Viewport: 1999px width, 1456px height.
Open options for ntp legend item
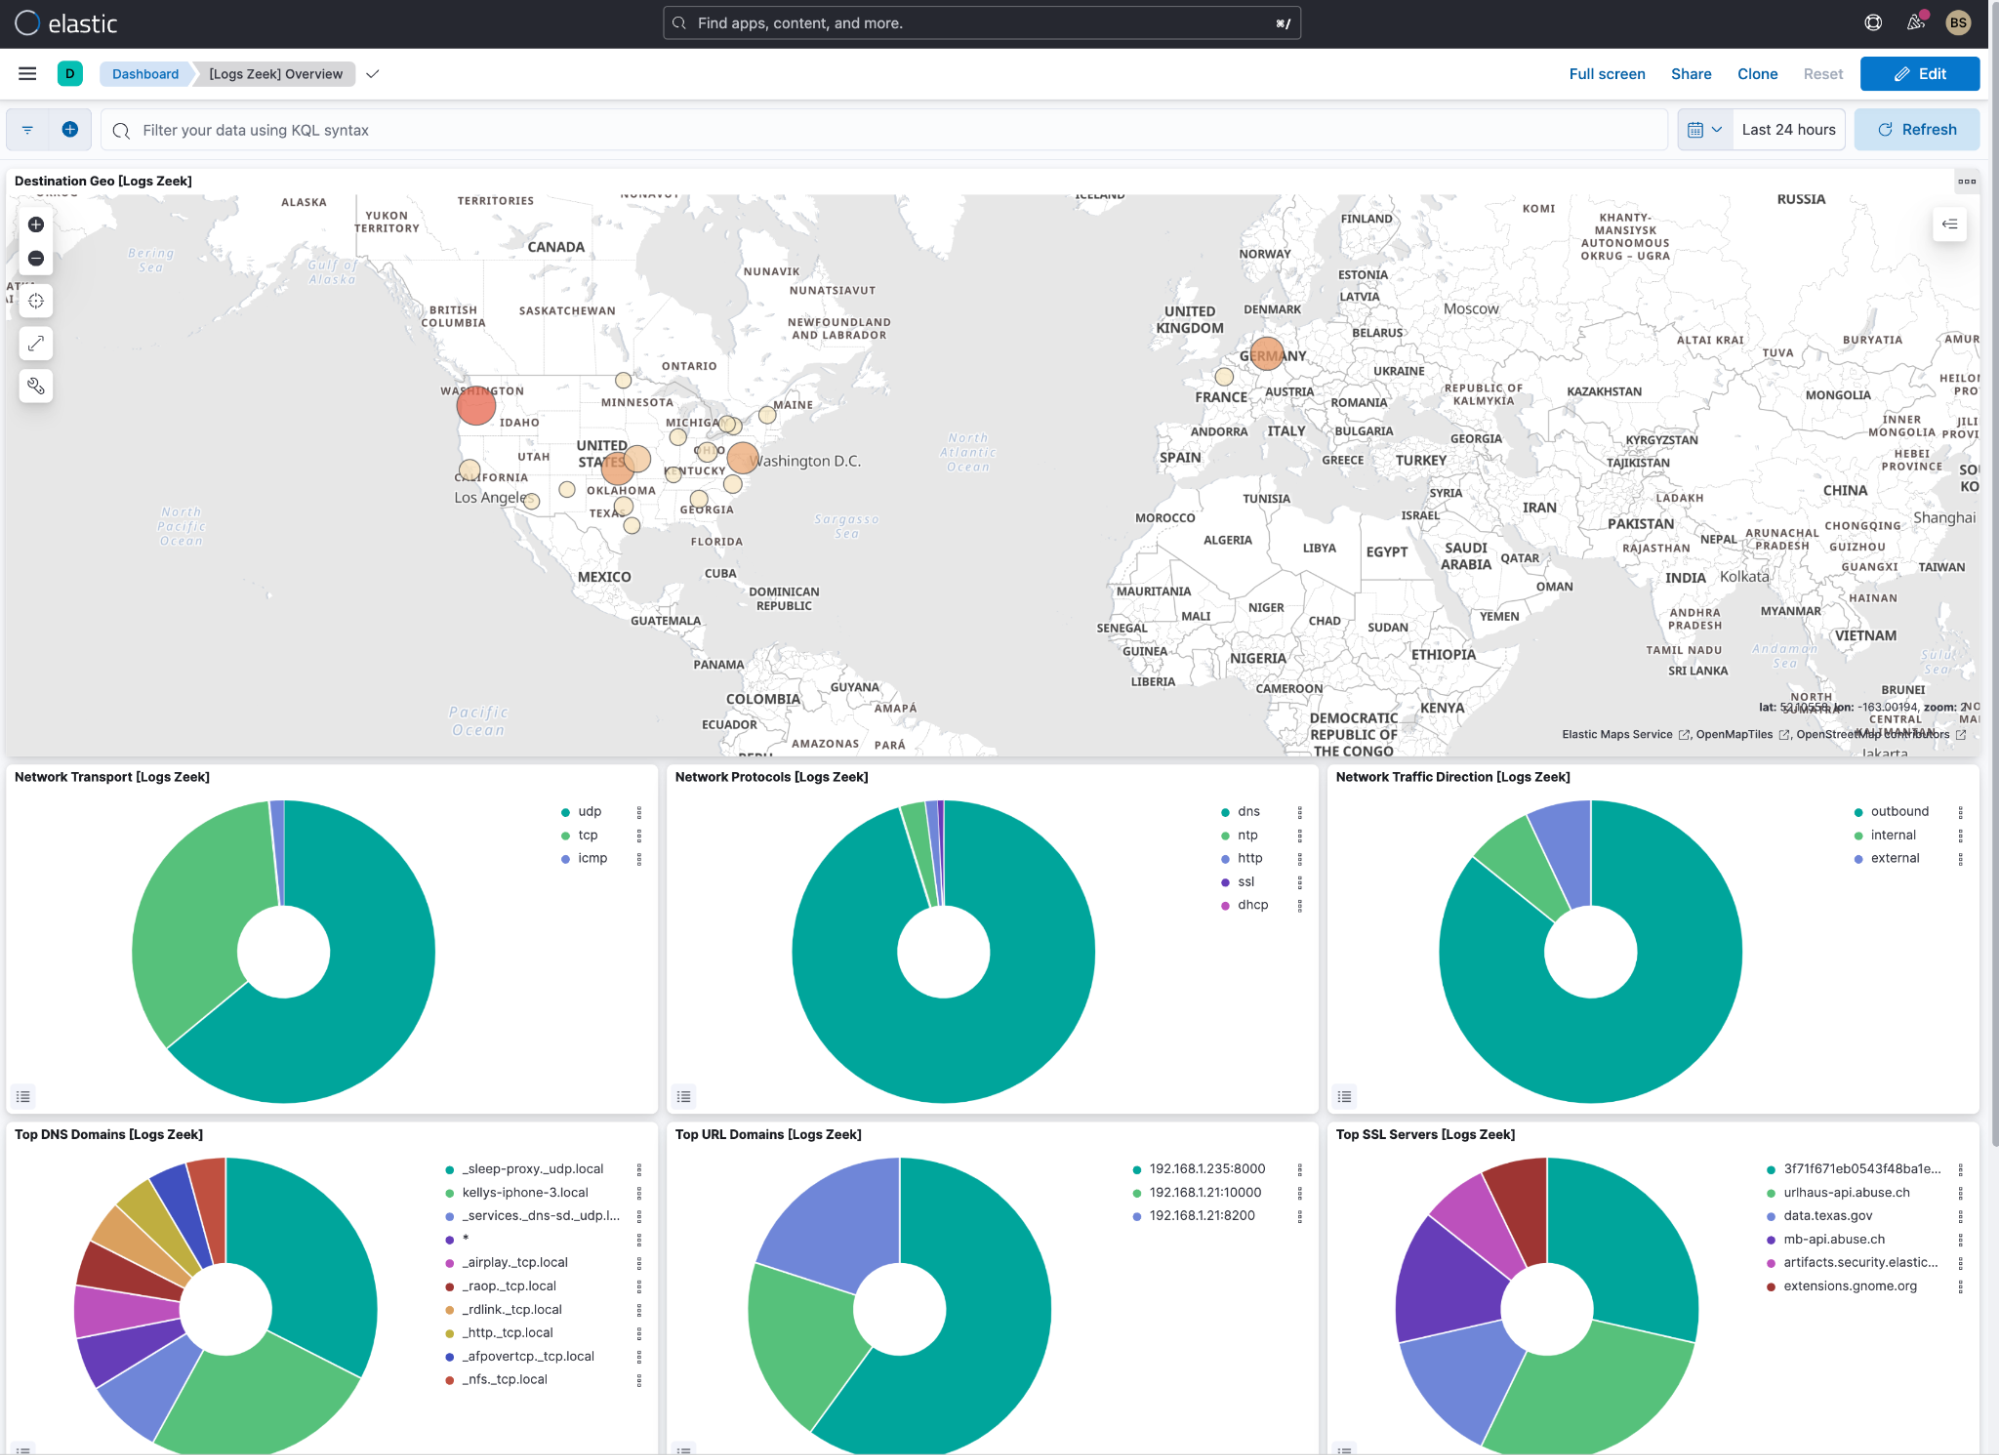[x=1300, y=835]
